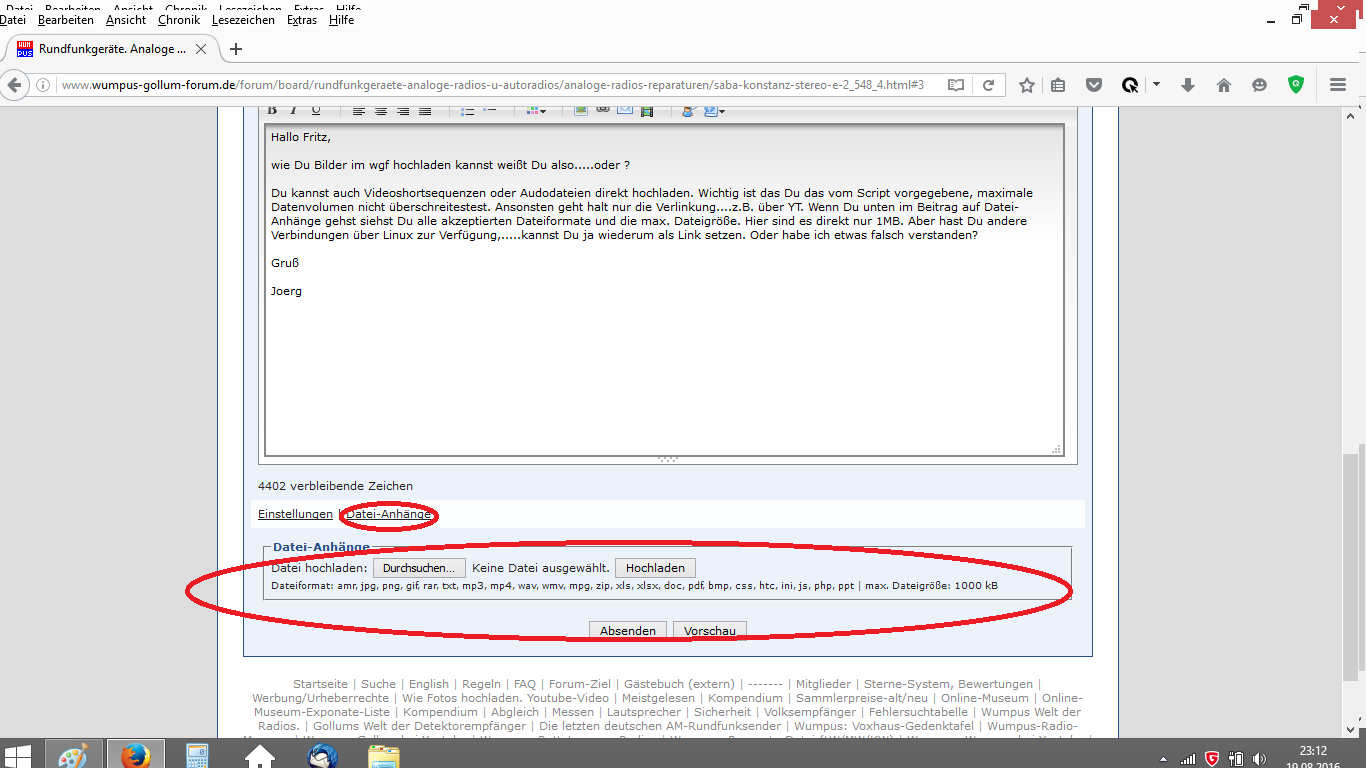
Task: Click the green shield extension icon
Action: 1296,85
